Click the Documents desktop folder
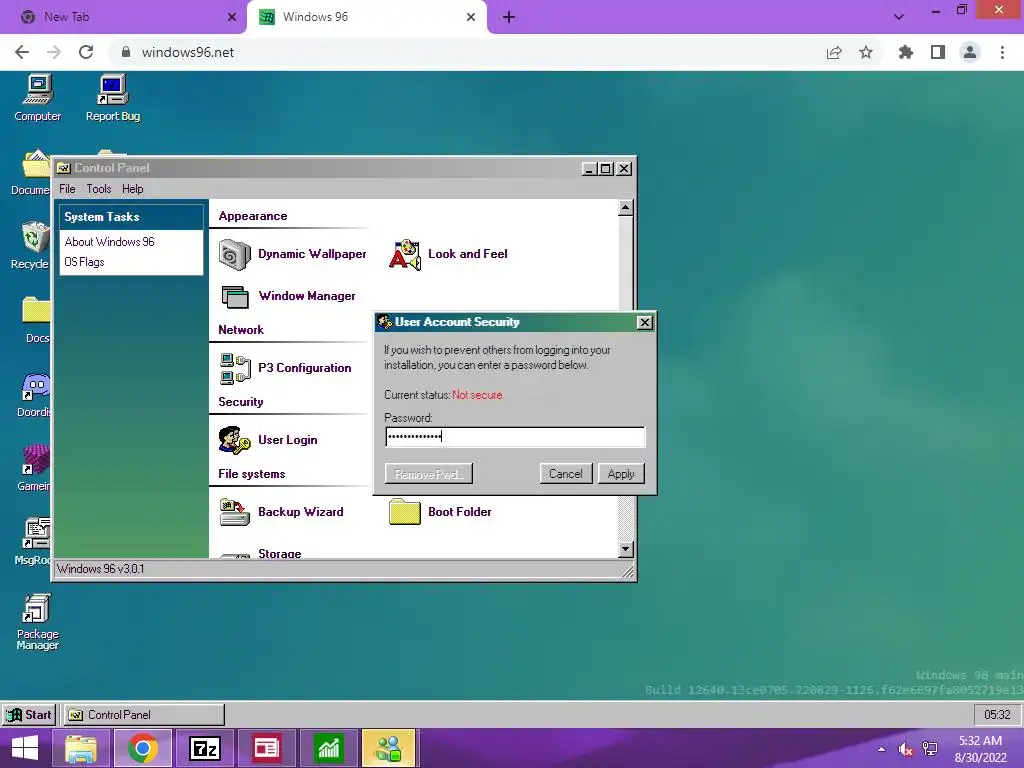This screenshot has width=1024, height=768. [31, 172]
